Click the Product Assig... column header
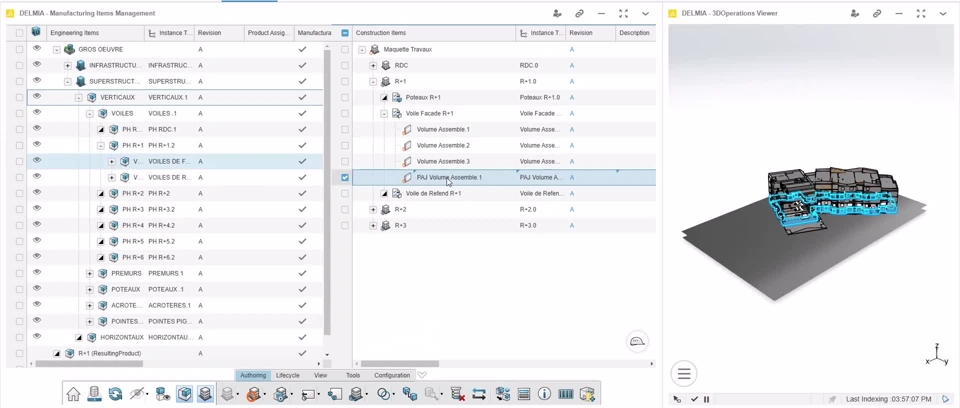The image size is (960, 408). [269, 33]
